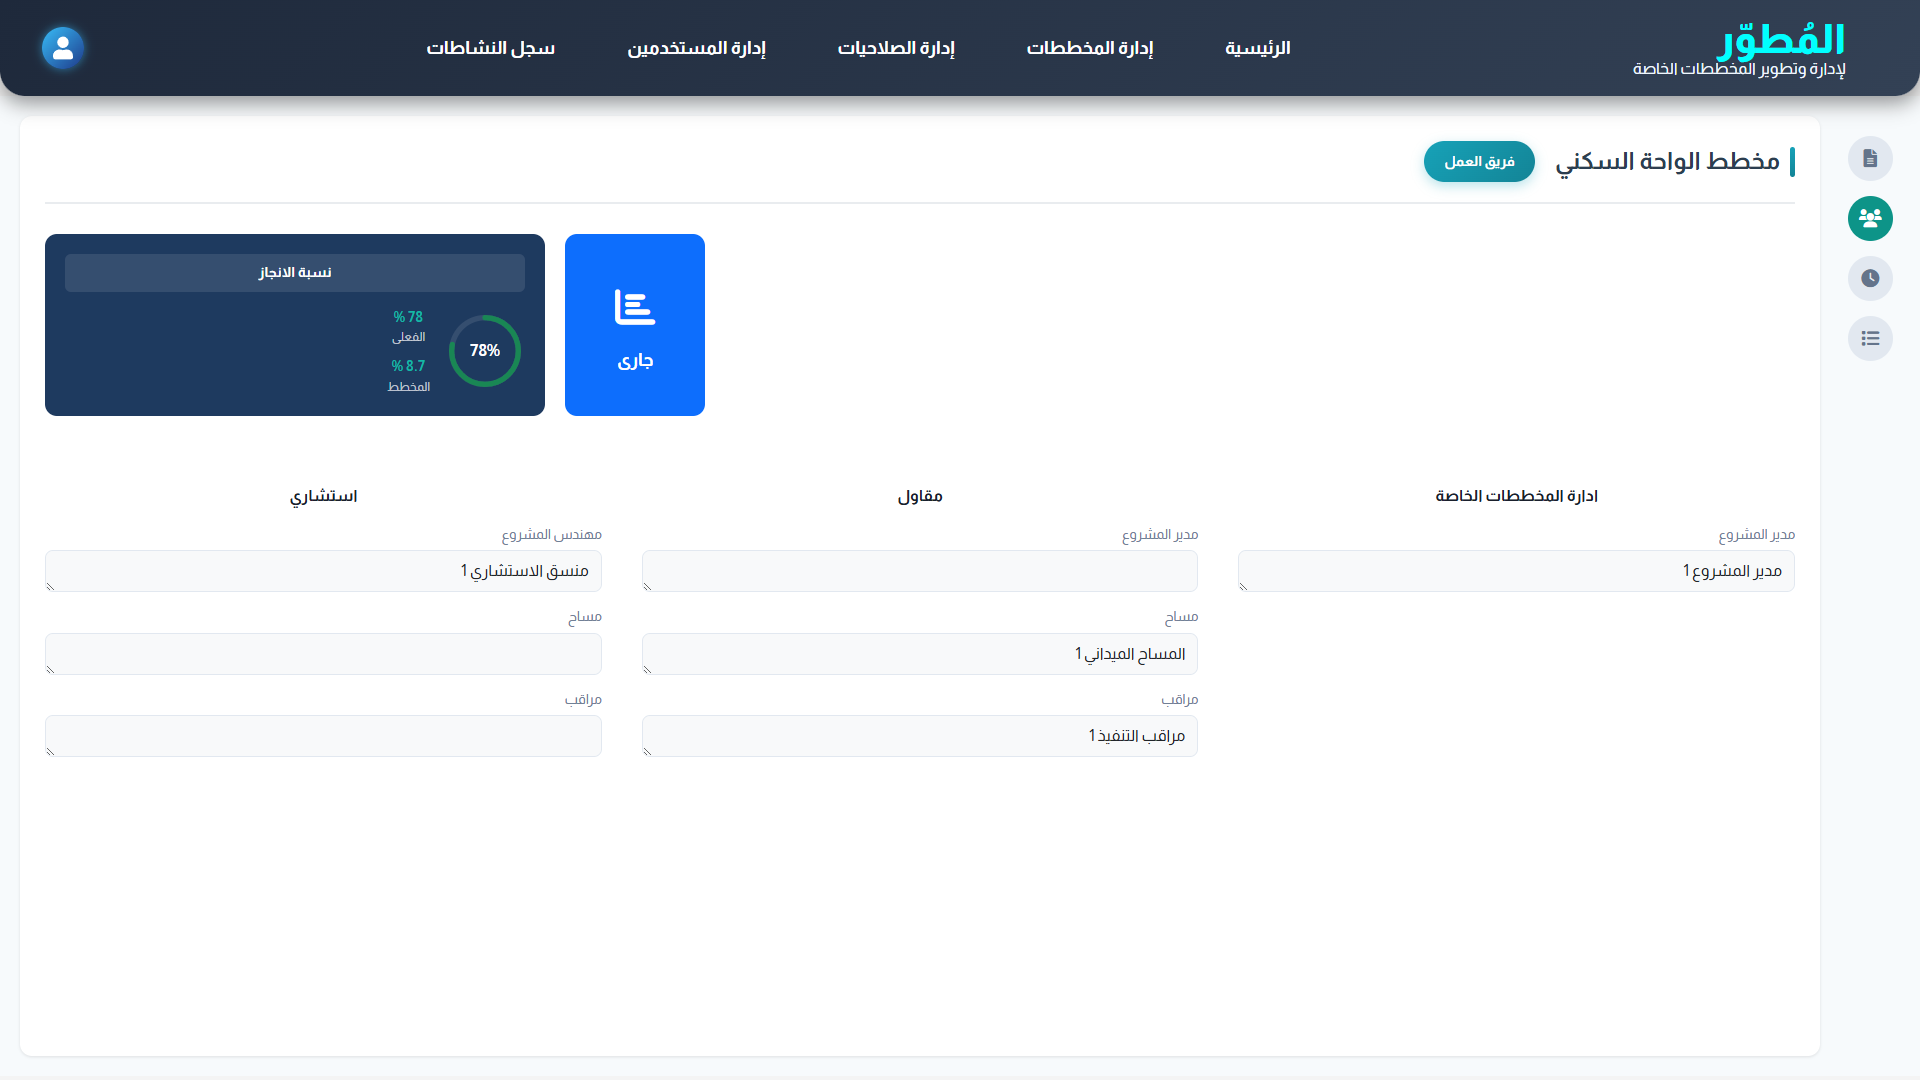Select the team members sidebar icon
Viewport: 1920px width, 1080px height.
tap(1870, 218)
